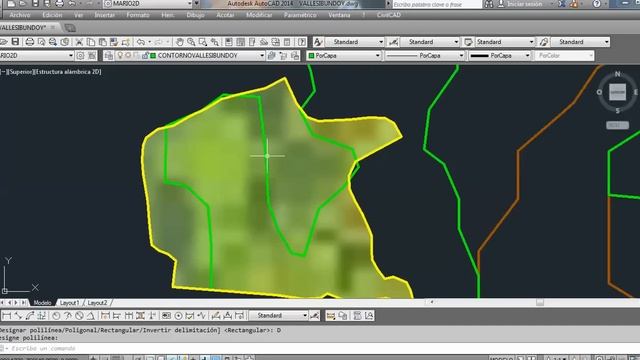Open the Insertar menu
This screenshot has height=360, width=640.
click(104, 15)
